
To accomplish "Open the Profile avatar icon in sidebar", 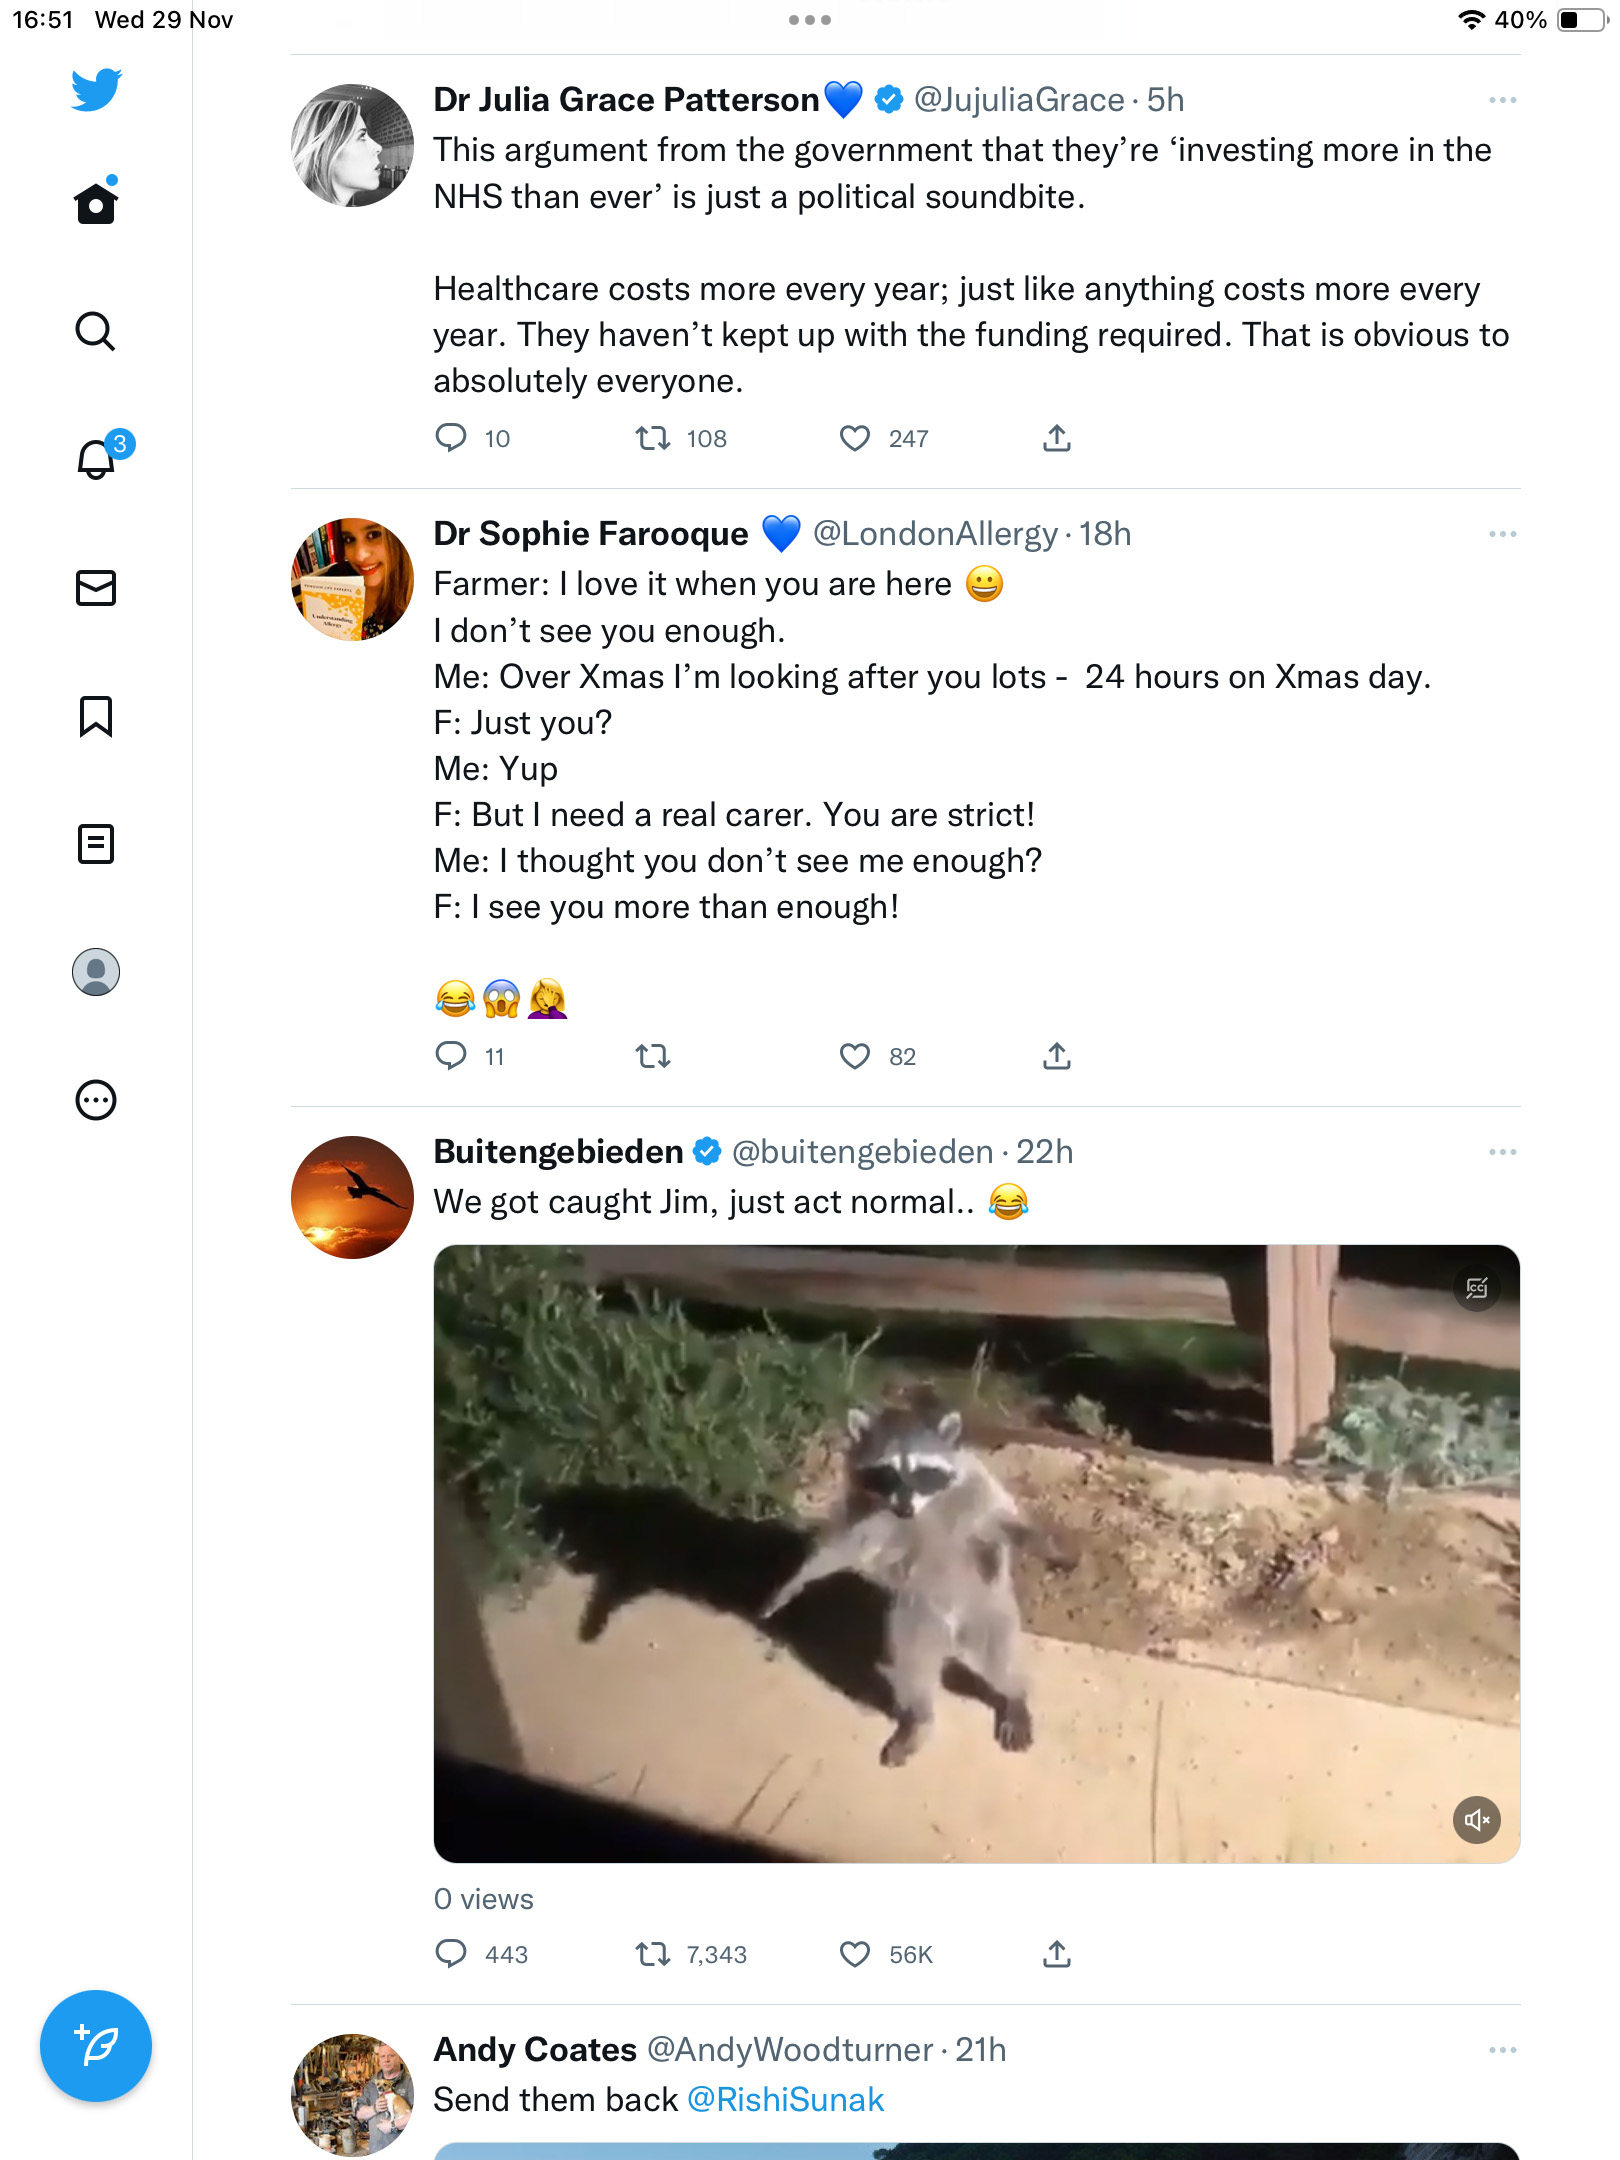I will click(96, 972).
